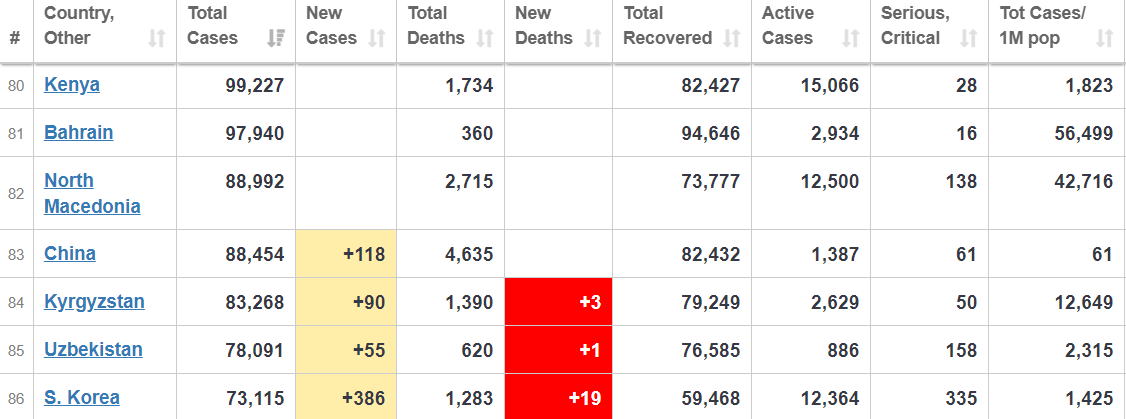
Task: Click Tot Cases/1M pop sort arrows
Action: [x=1104, y=39]
